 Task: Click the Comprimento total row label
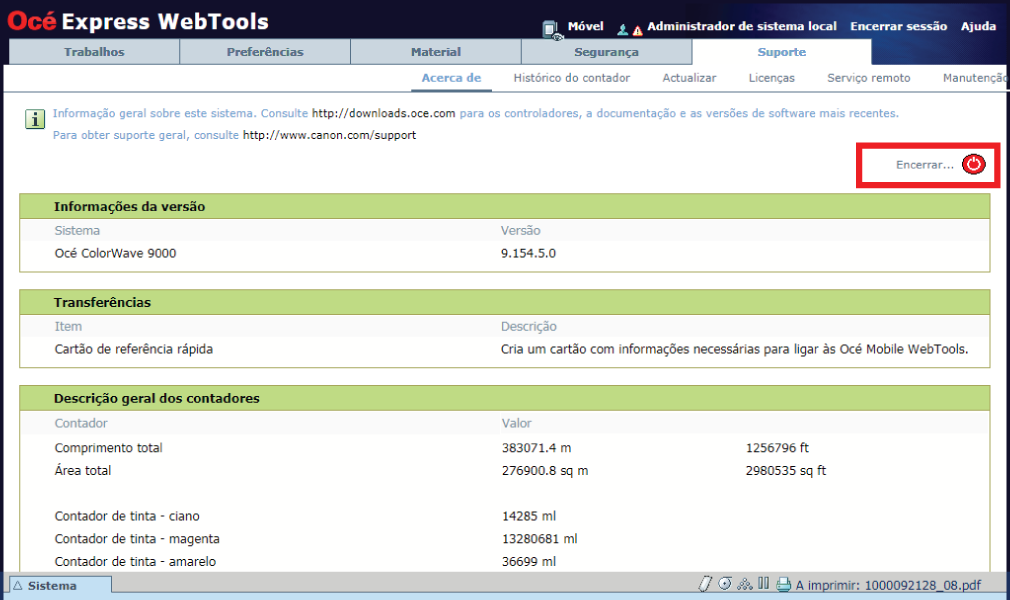click(108, 448)
